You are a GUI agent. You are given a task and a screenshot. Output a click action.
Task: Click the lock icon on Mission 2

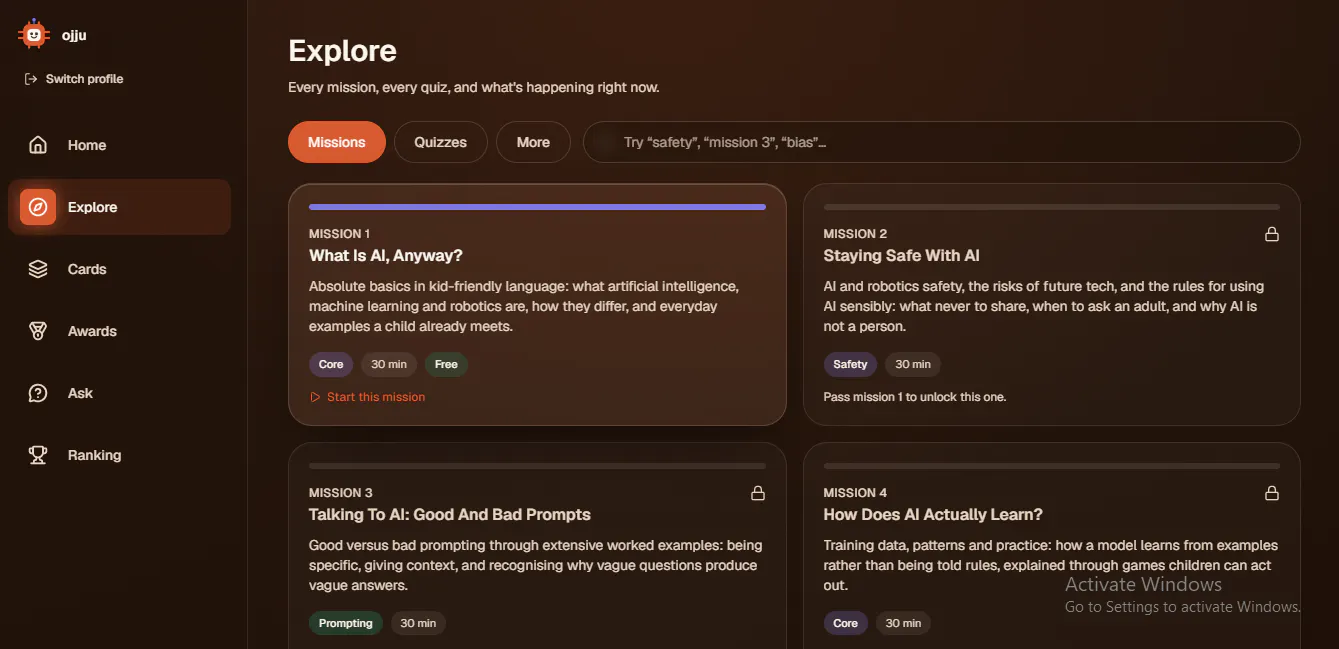tap(1272, 234)
